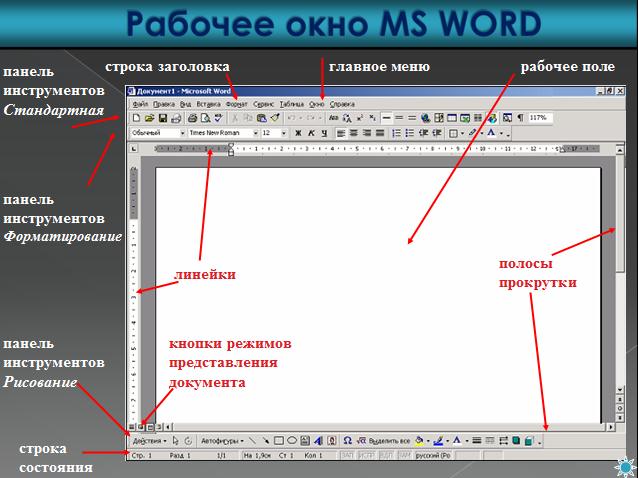Open the Вставка menu
Image resolution: width=638 pixels, height=478 pixels.
[208, 104]
